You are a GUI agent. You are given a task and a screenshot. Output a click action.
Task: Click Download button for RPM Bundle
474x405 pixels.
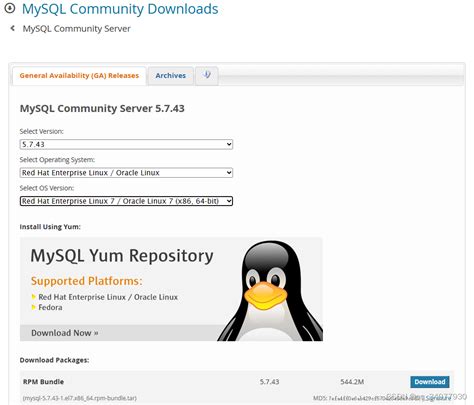coord(430,382)
